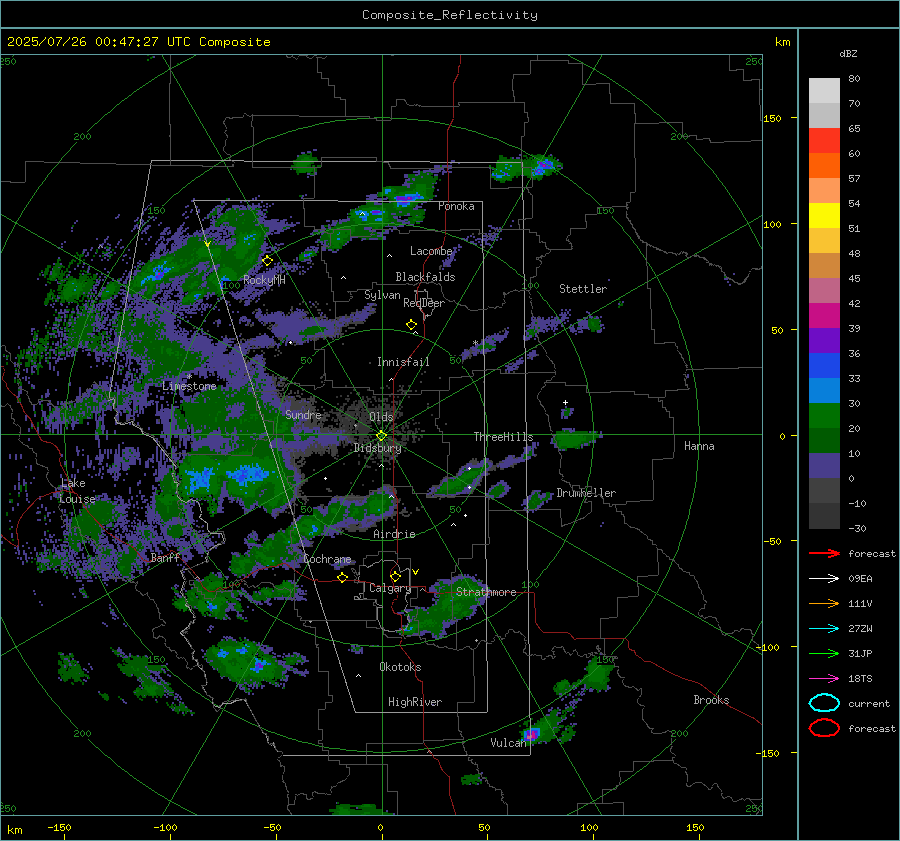Click the Banff town label

(x=165, y=557)
